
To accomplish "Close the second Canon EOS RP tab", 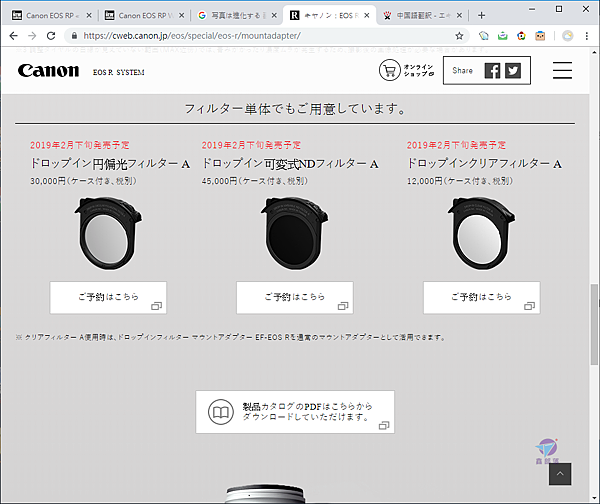I will [x=181, y=15].
